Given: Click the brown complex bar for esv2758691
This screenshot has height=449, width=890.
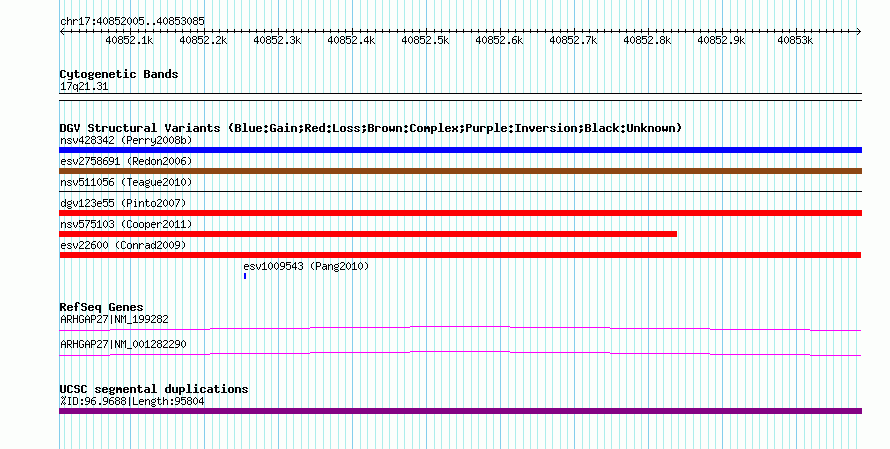Looking at the screenshot, I should tap(460, 171).
